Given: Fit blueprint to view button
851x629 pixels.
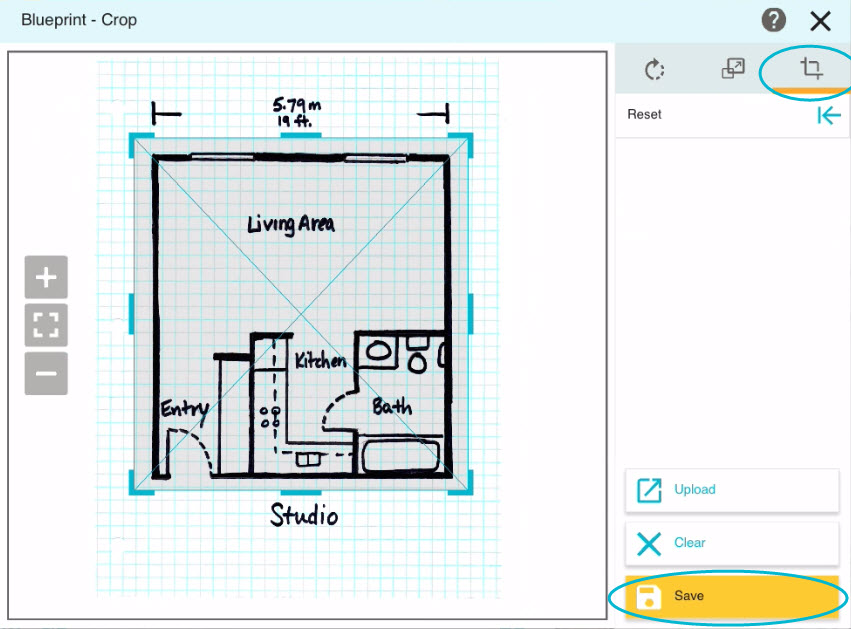Looking at the screenshot, I should [46, 325].
